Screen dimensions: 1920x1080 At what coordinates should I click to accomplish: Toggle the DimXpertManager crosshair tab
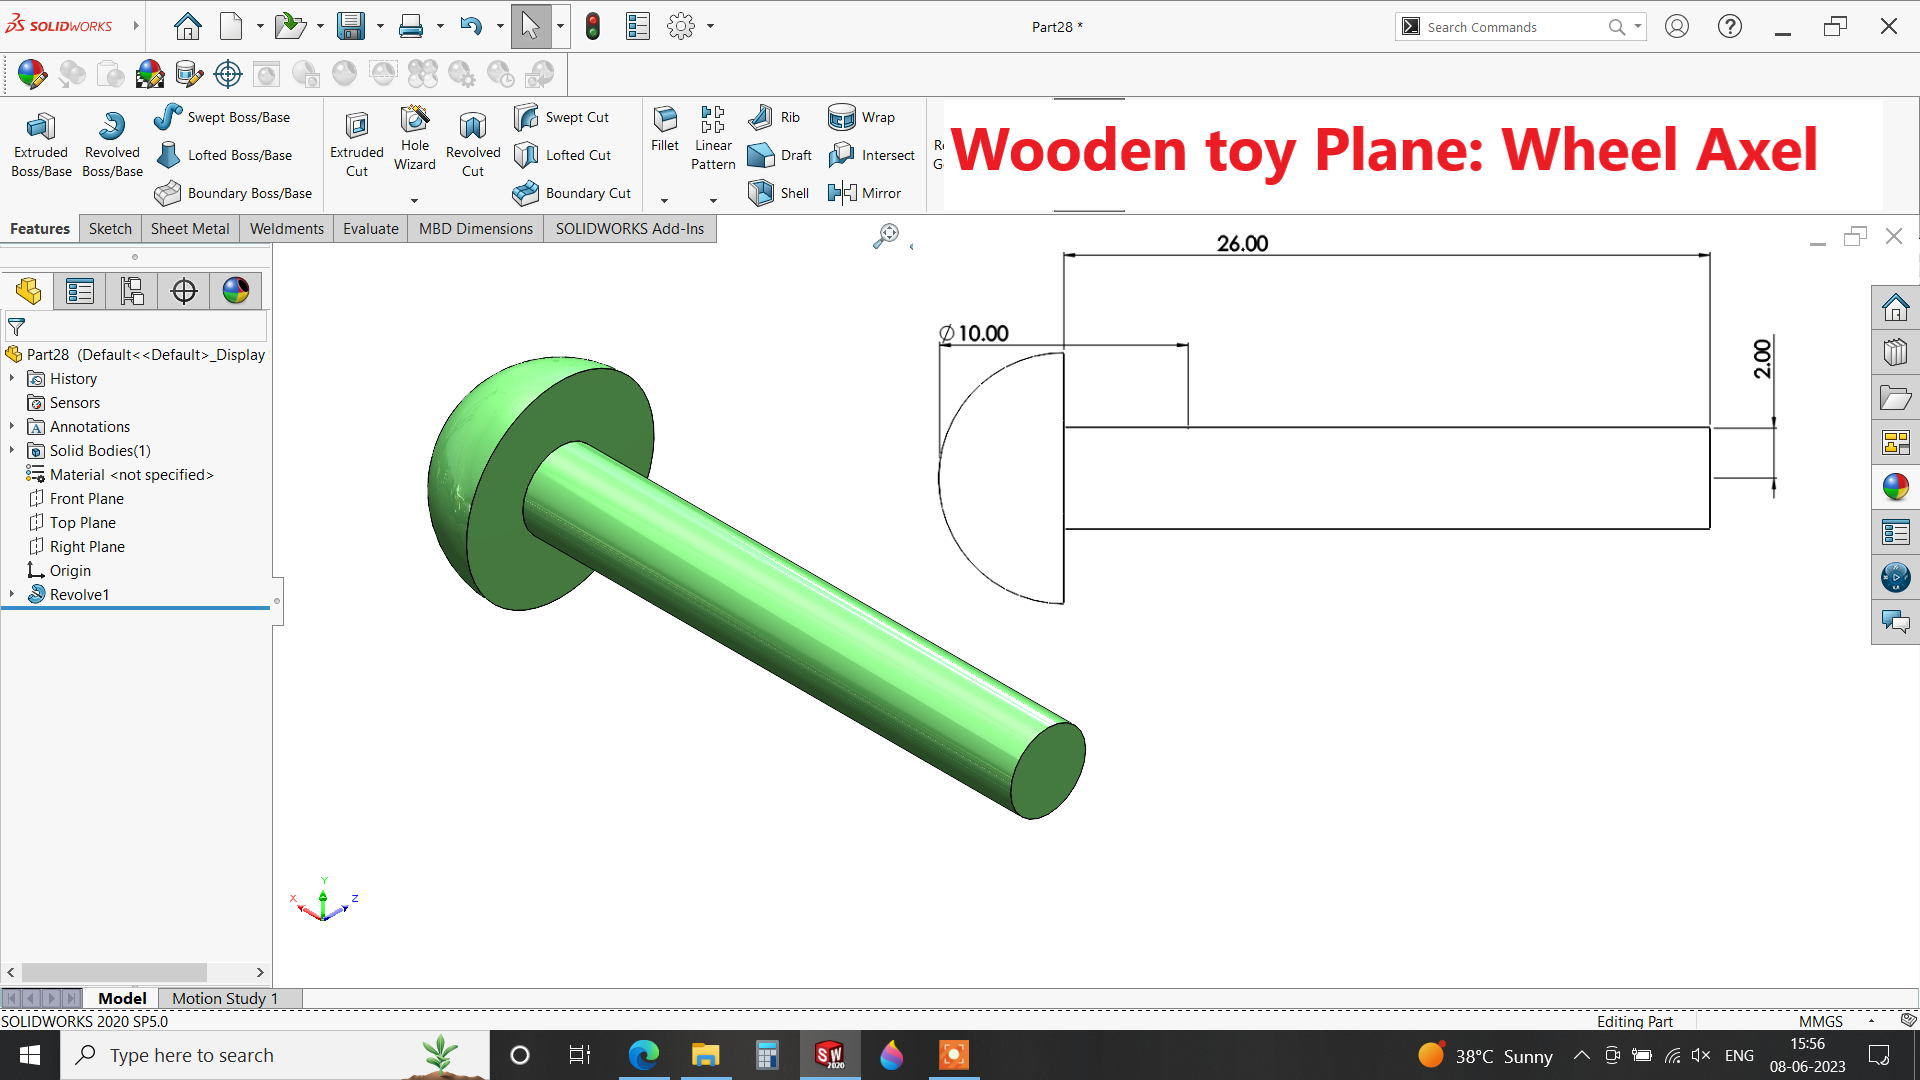click(x=184, y=291)
